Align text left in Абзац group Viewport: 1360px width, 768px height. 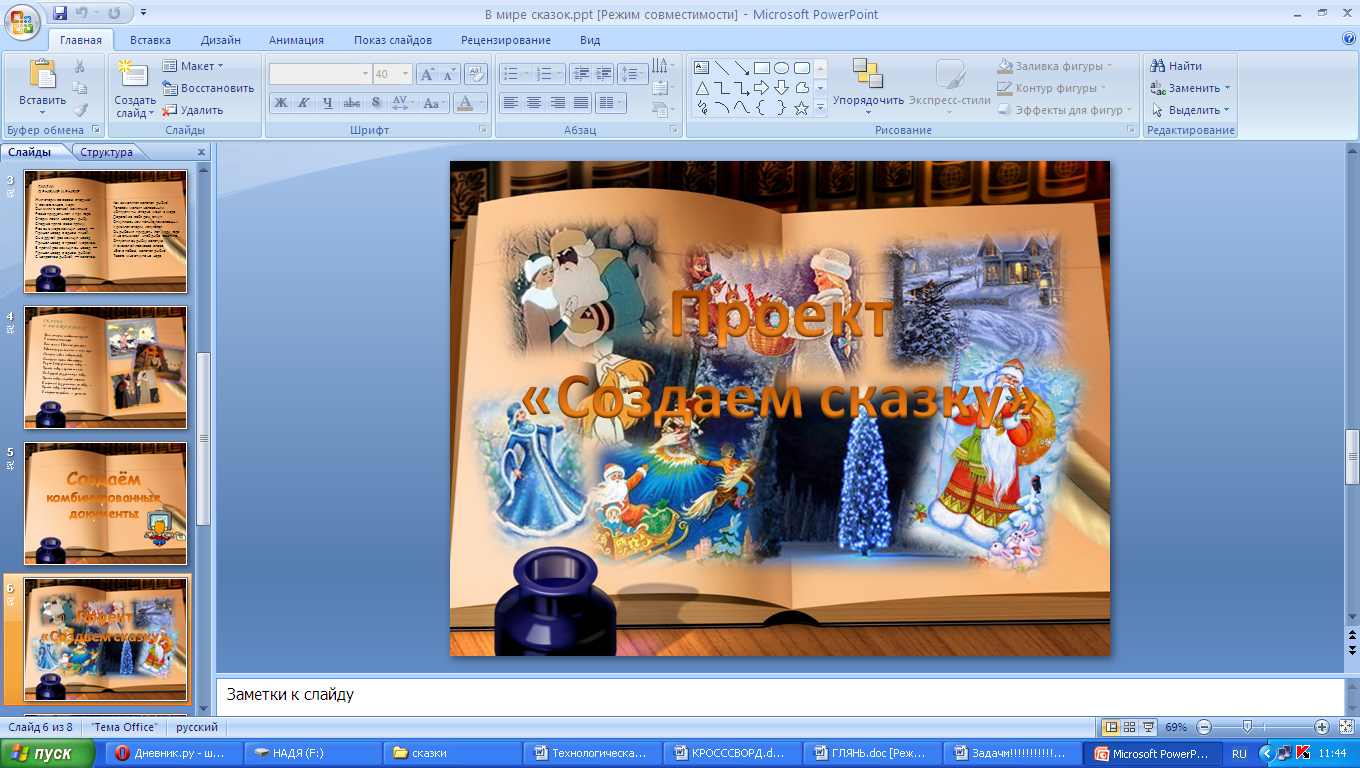511,102
